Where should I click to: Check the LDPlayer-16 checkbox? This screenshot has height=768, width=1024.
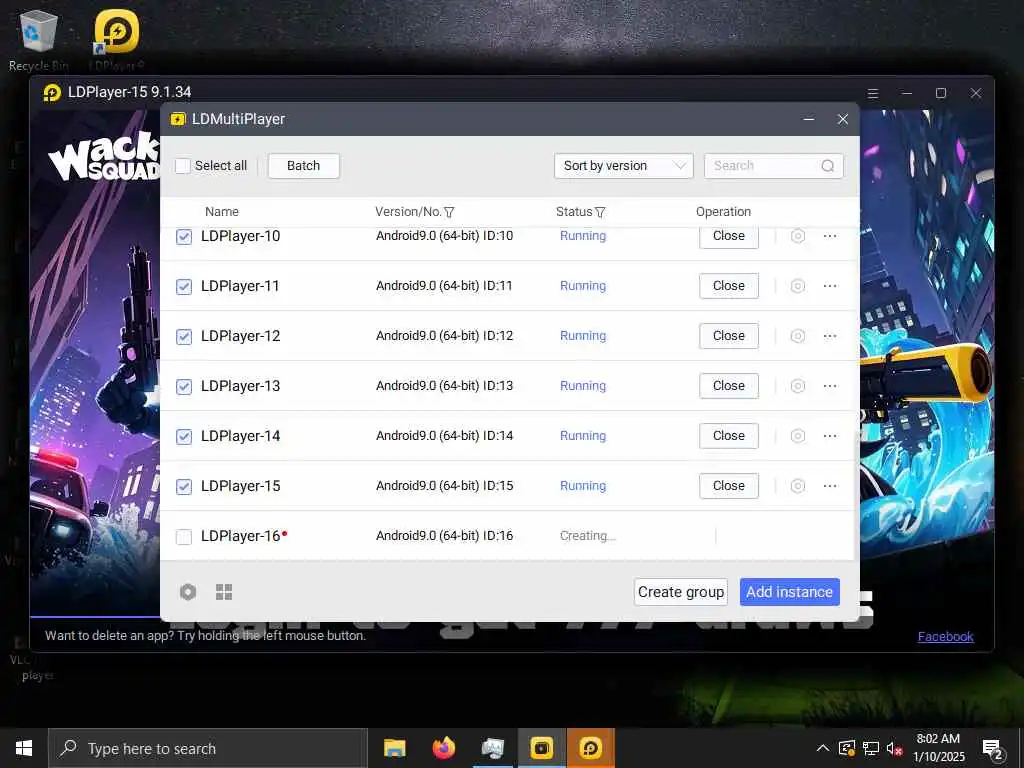[184, 536]
